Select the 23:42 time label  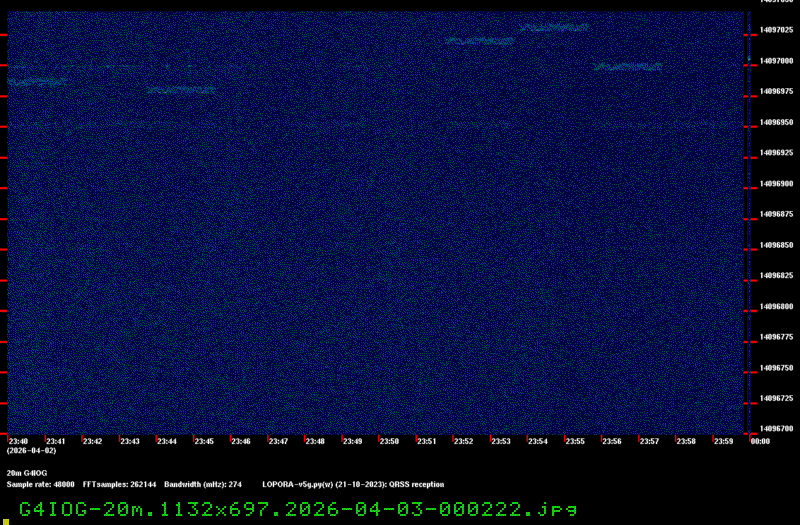tap(92, 441)
